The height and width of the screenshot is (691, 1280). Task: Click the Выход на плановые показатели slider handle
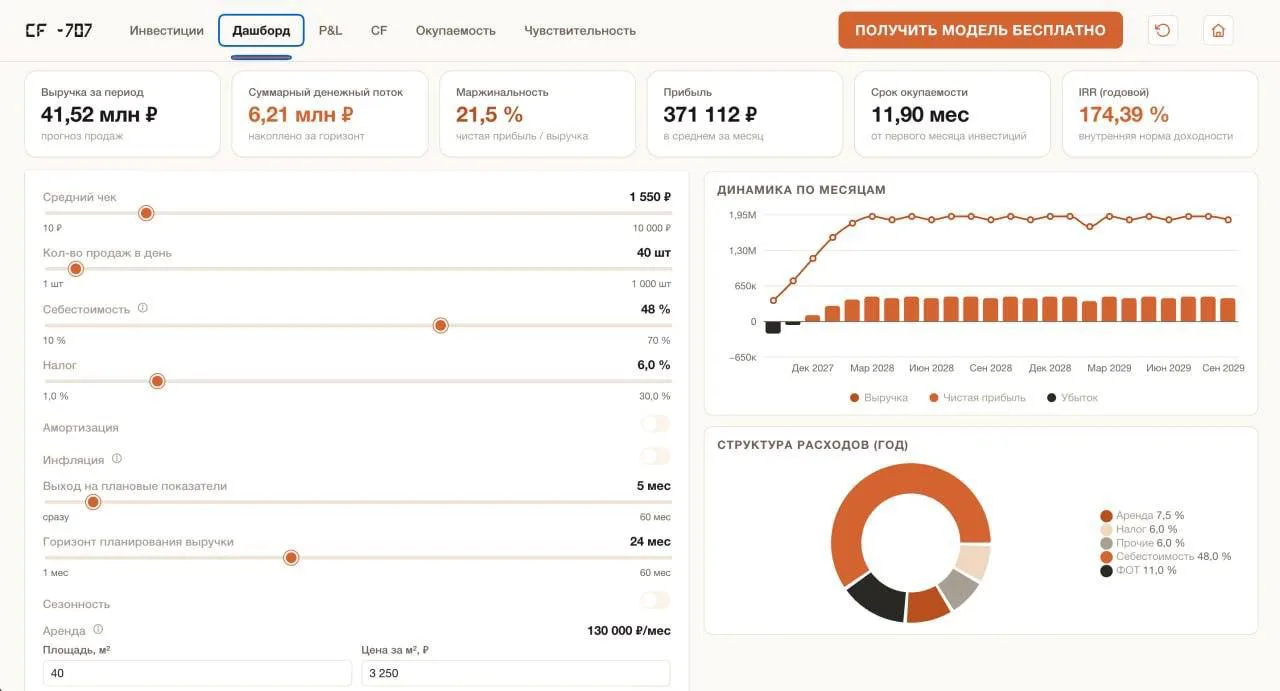pos(93,502)
